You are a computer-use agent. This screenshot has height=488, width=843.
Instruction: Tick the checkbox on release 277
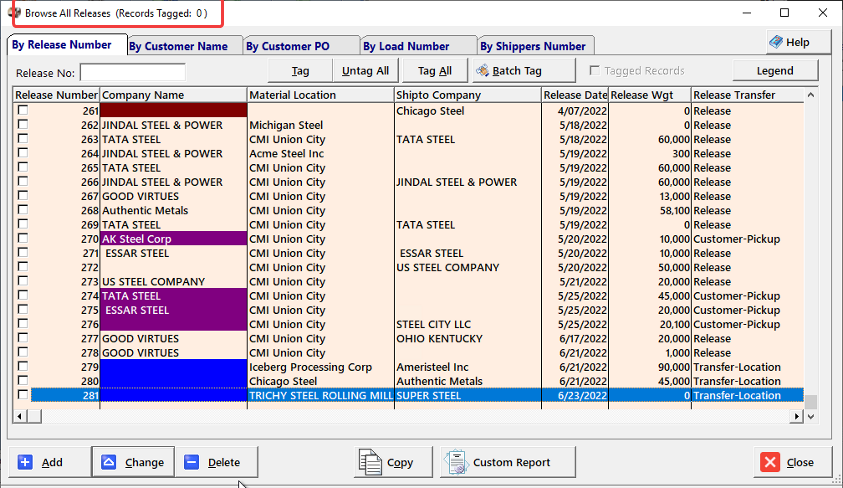pyautogui.click(x=23, y=338)
